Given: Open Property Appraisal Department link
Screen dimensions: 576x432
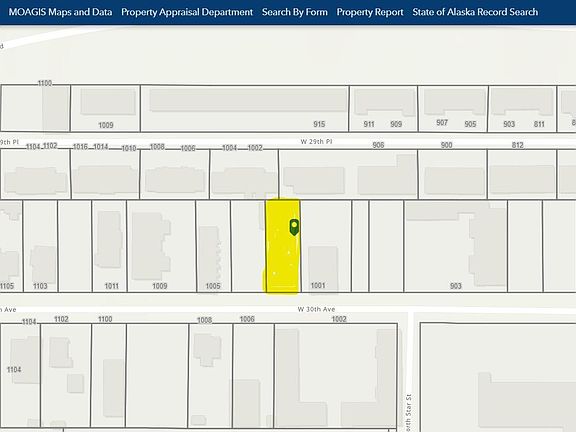Looking at the screenshot, I should (187, 12).
